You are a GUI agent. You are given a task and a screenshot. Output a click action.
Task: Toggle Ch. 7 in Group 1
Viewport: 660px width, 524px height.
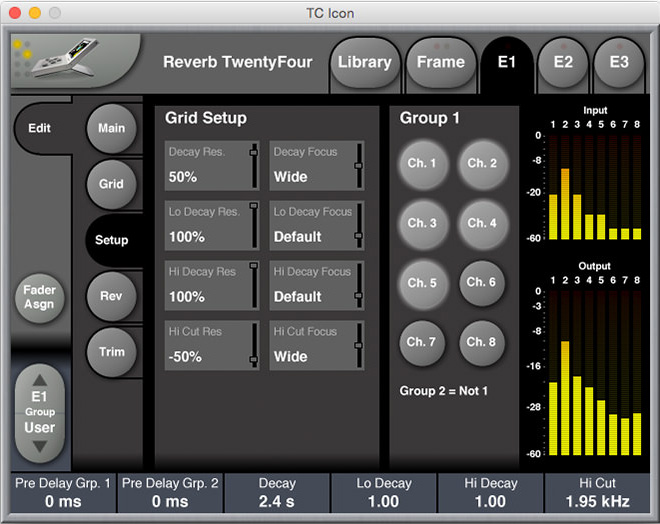[422, 342]
